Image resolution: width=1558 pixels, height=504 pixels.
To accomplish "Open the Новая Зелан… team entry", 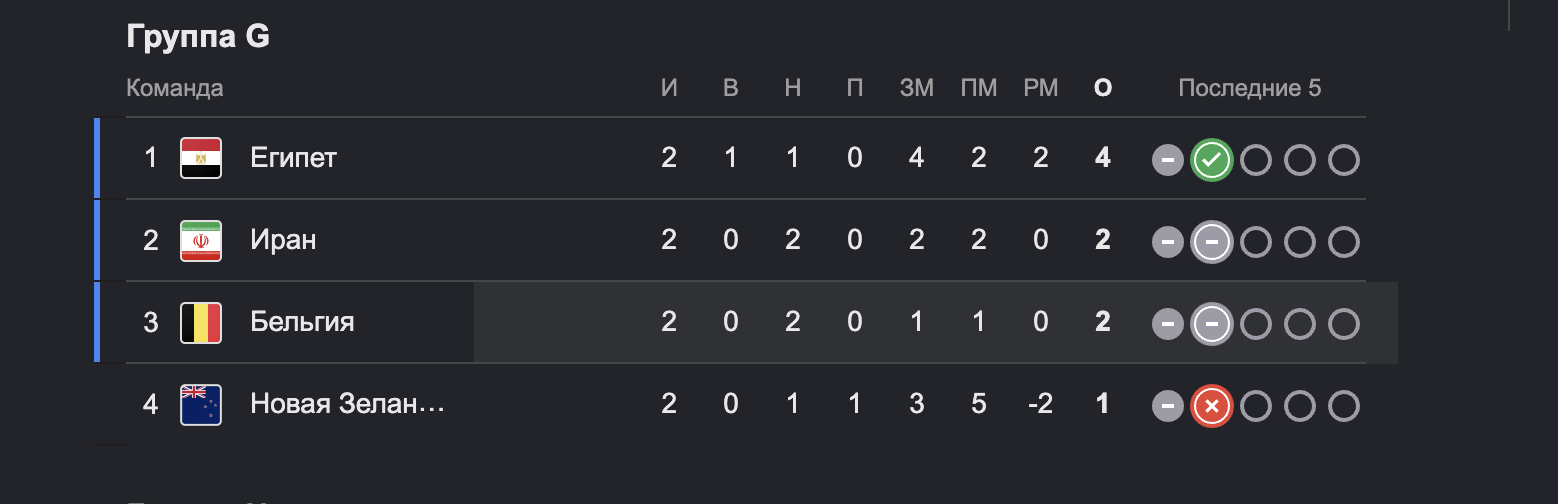I will [347, 404].
